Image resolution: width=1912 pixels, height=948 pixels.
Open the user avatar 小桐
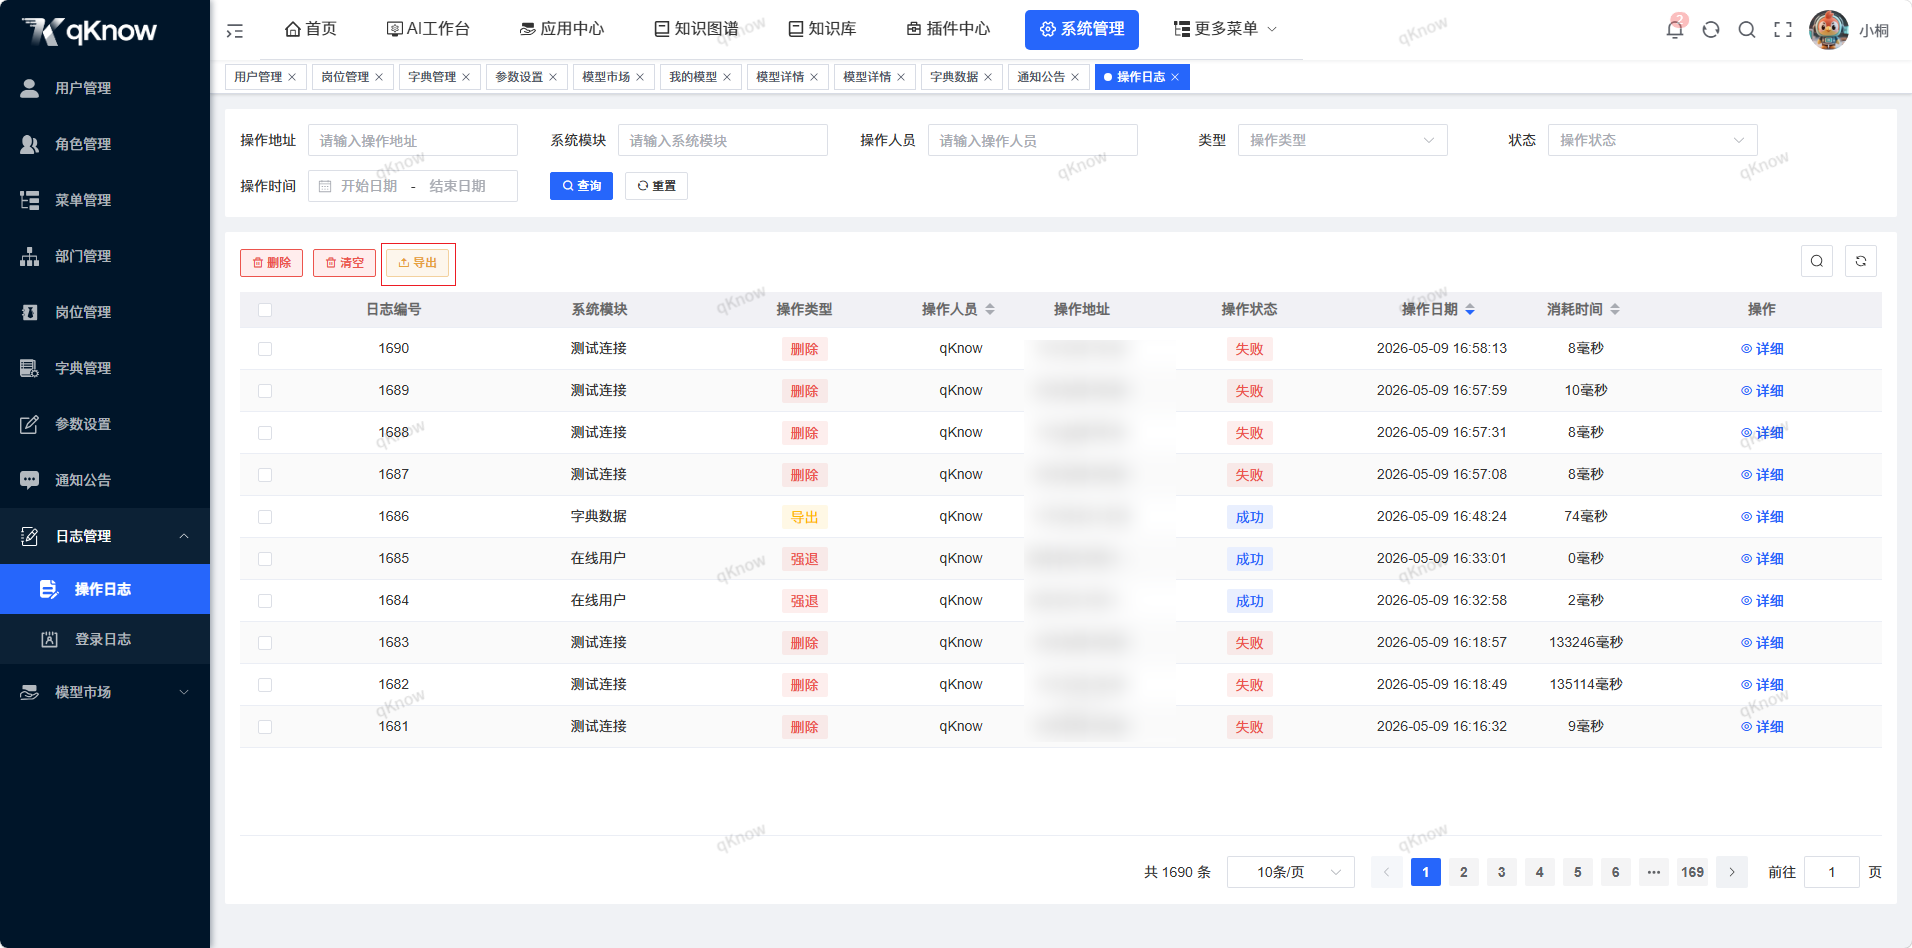tap(1829, 30)
